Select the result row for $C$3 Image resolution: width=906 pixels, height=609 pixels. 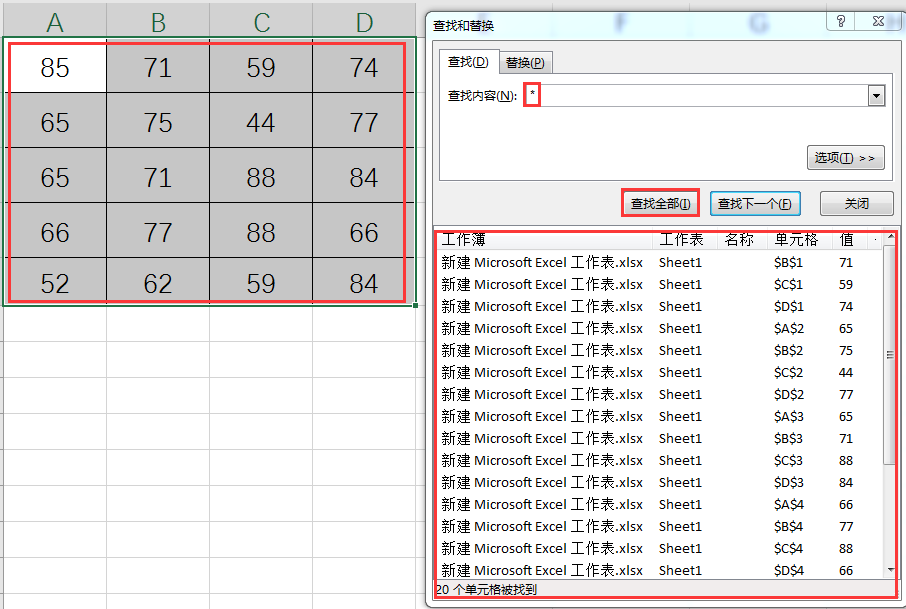[x=659, y=460]
